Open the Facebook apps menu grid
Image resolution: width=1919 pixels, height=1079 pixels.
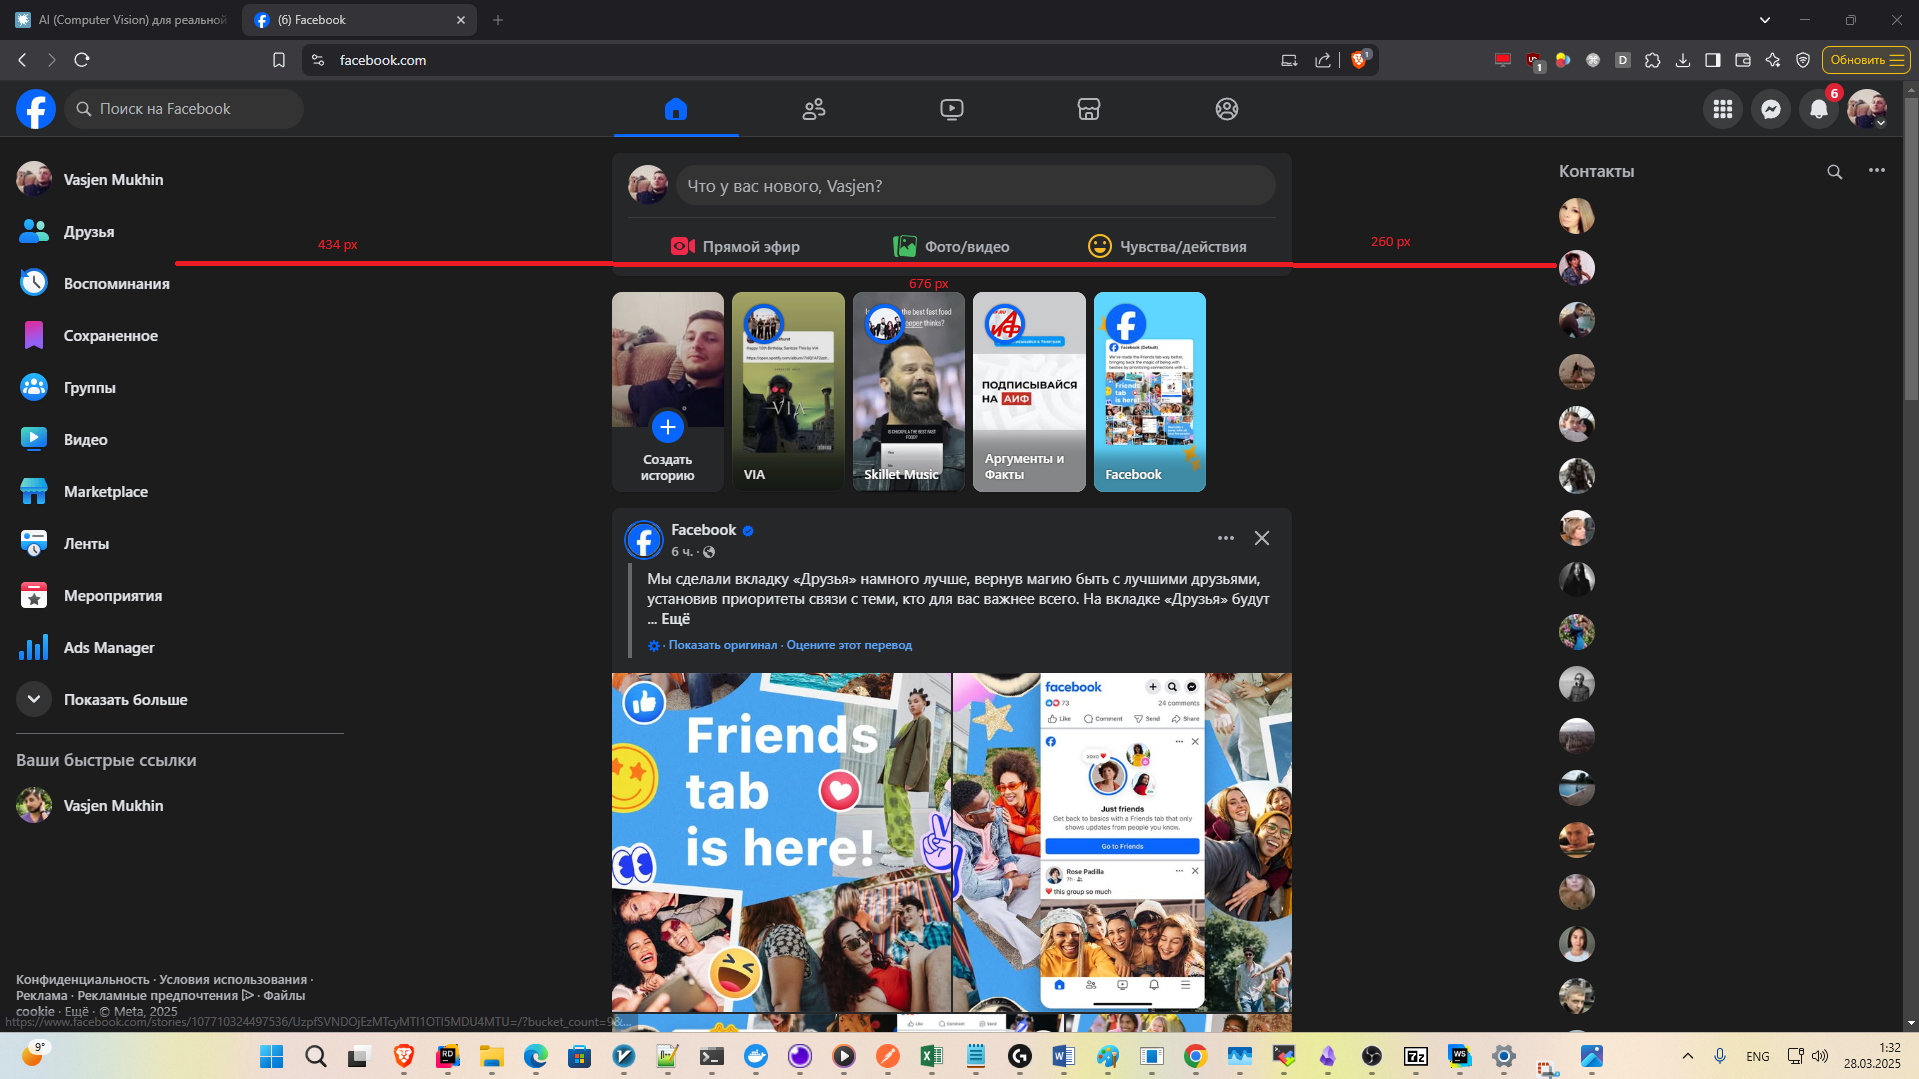(1723, 109)
